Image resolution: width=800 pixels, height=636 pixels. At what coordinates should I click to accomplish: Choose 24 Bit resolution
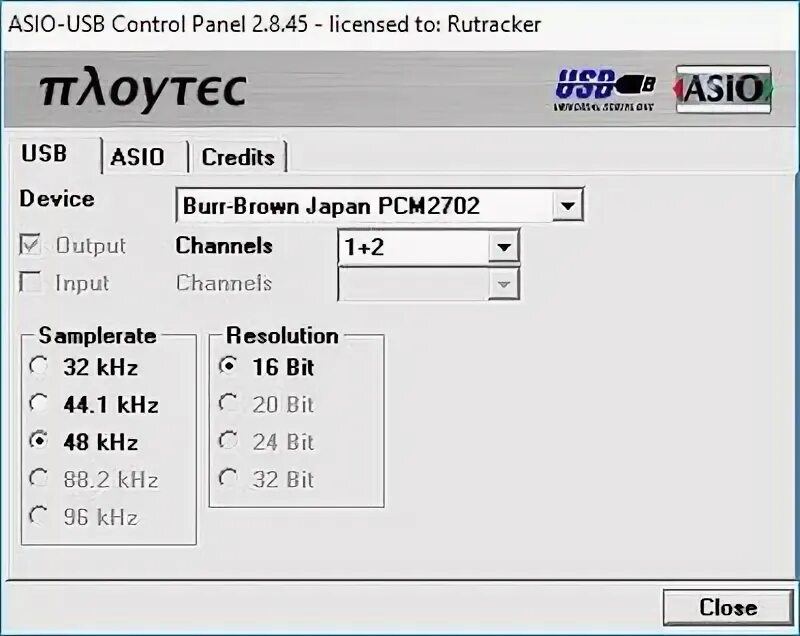[x=228, y=440]
